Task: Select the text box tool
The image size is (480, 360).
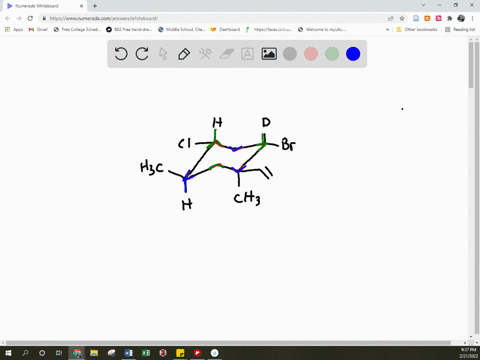Action: 247,54
